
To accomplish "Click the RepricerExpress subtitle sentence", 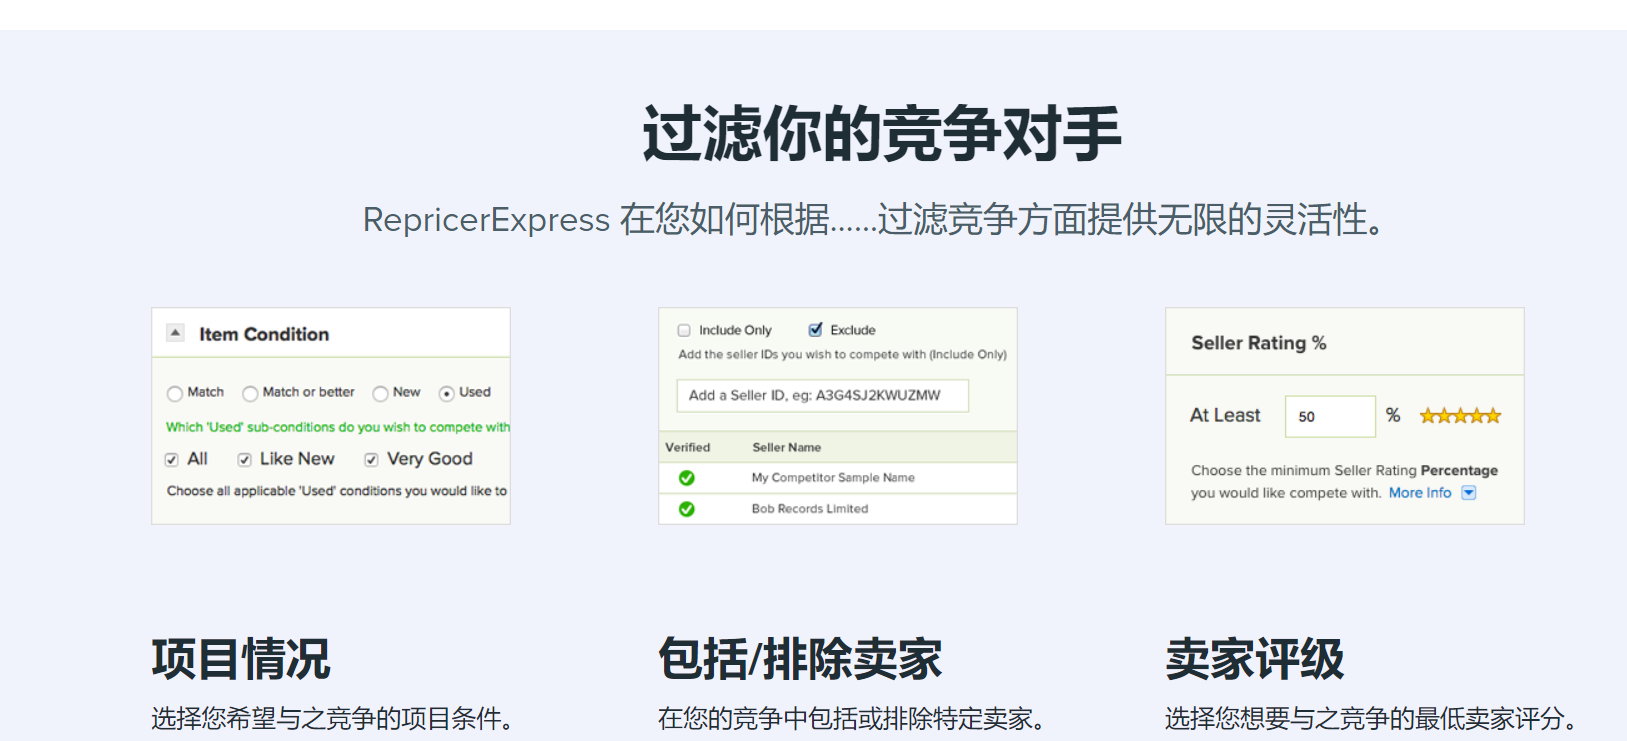I will pyautogui.click(x=874, y=220).
